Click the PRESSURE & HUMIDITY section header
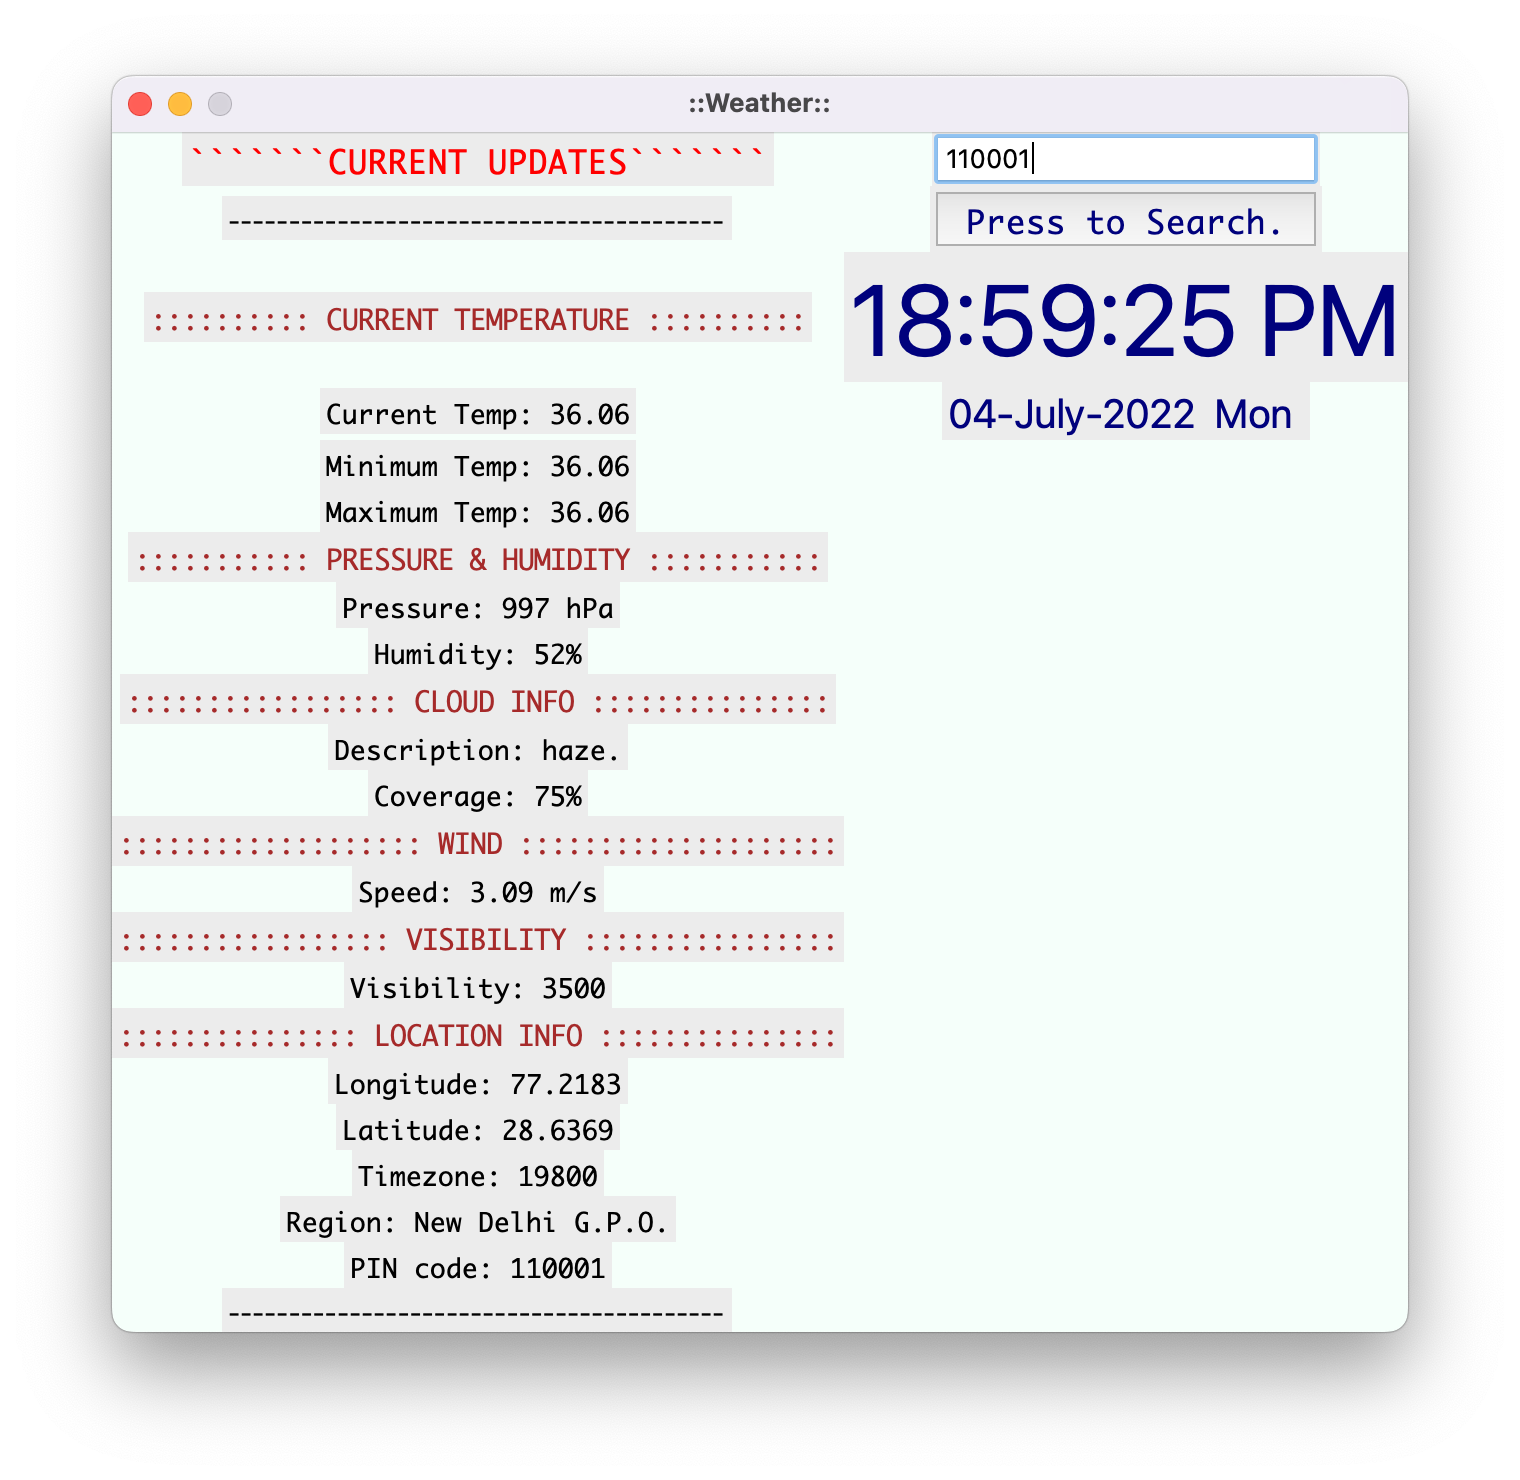This screenshot has height=1480, width=1520. (x=478, y=559)
